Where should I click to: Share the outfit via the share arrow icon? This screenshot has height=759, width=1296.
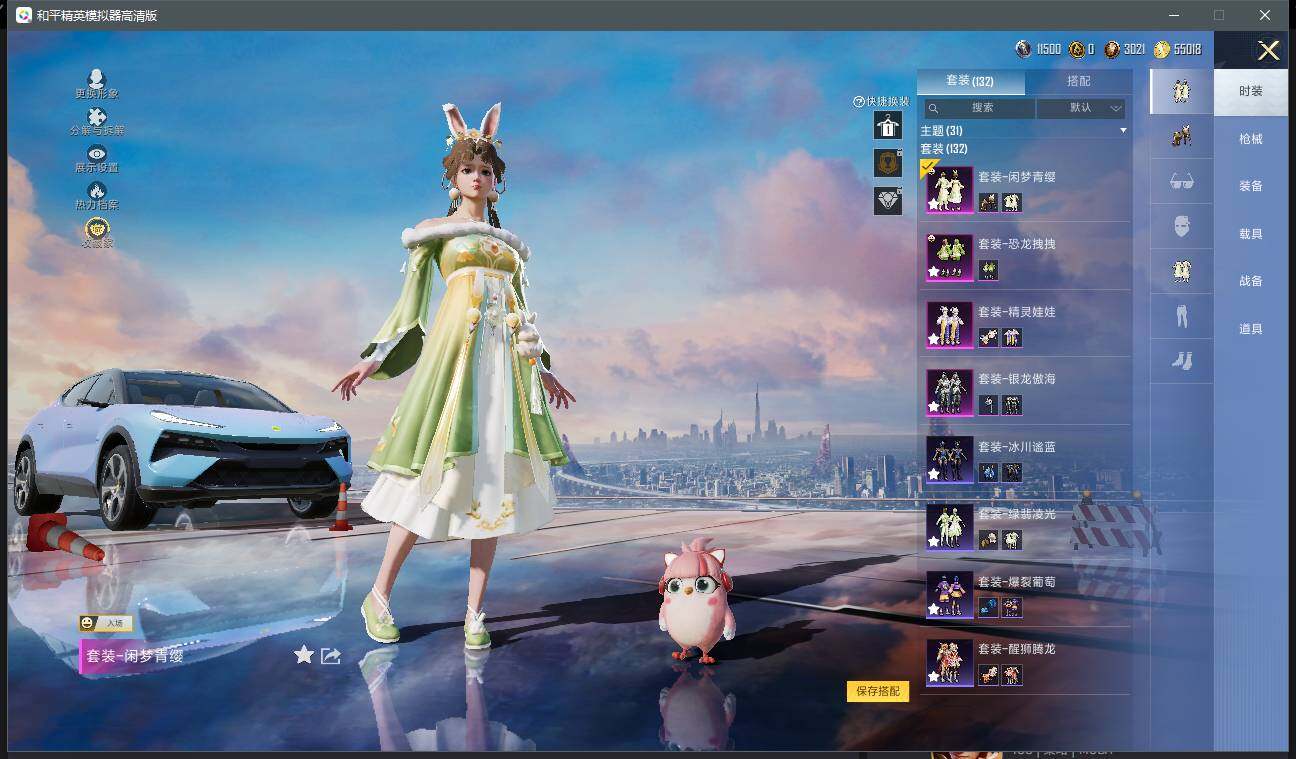(x=331, y=656)
